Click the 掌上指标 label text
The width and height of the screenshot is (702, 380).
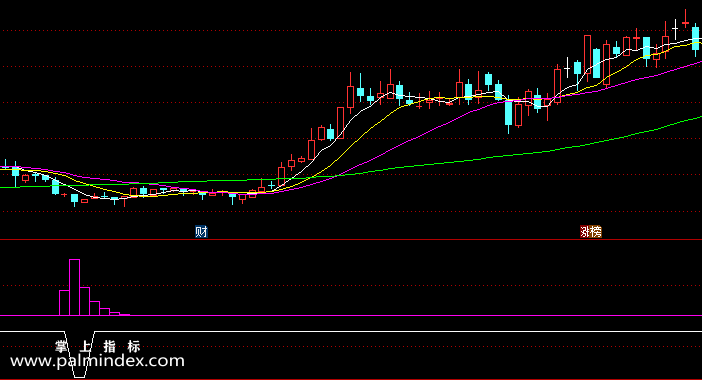[98, 346]
